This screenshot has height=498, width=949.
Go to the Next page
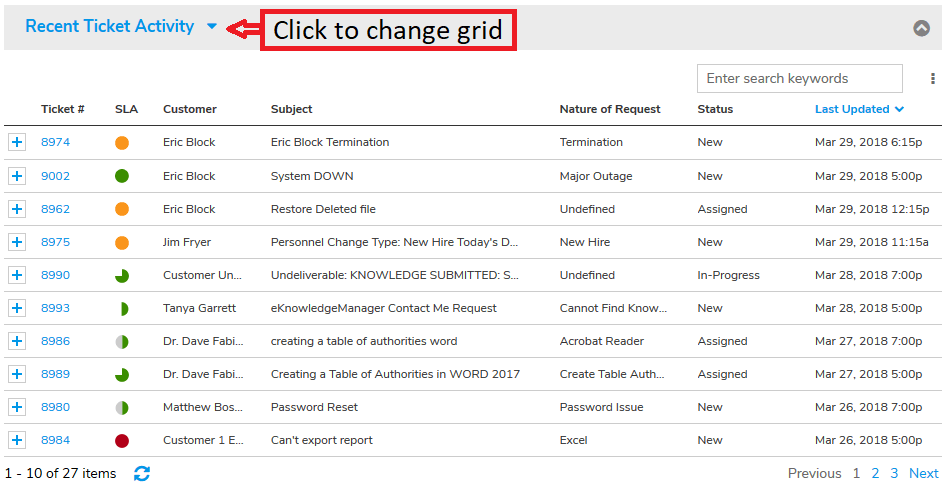click(924, 474)
